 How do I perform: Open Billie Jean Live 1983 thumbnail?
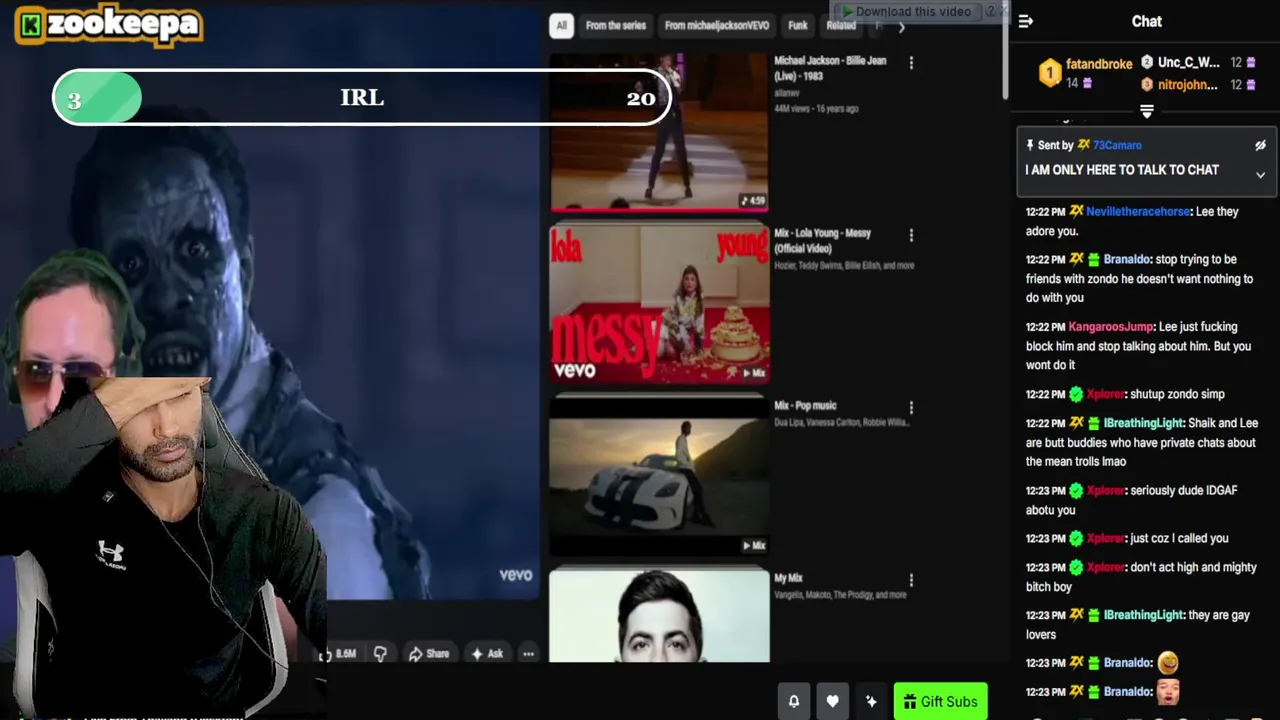(659, 131)
